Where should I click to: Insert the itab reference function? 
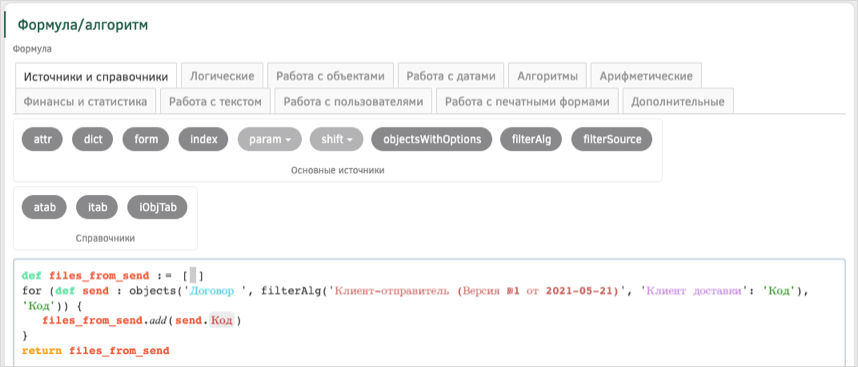97,207
